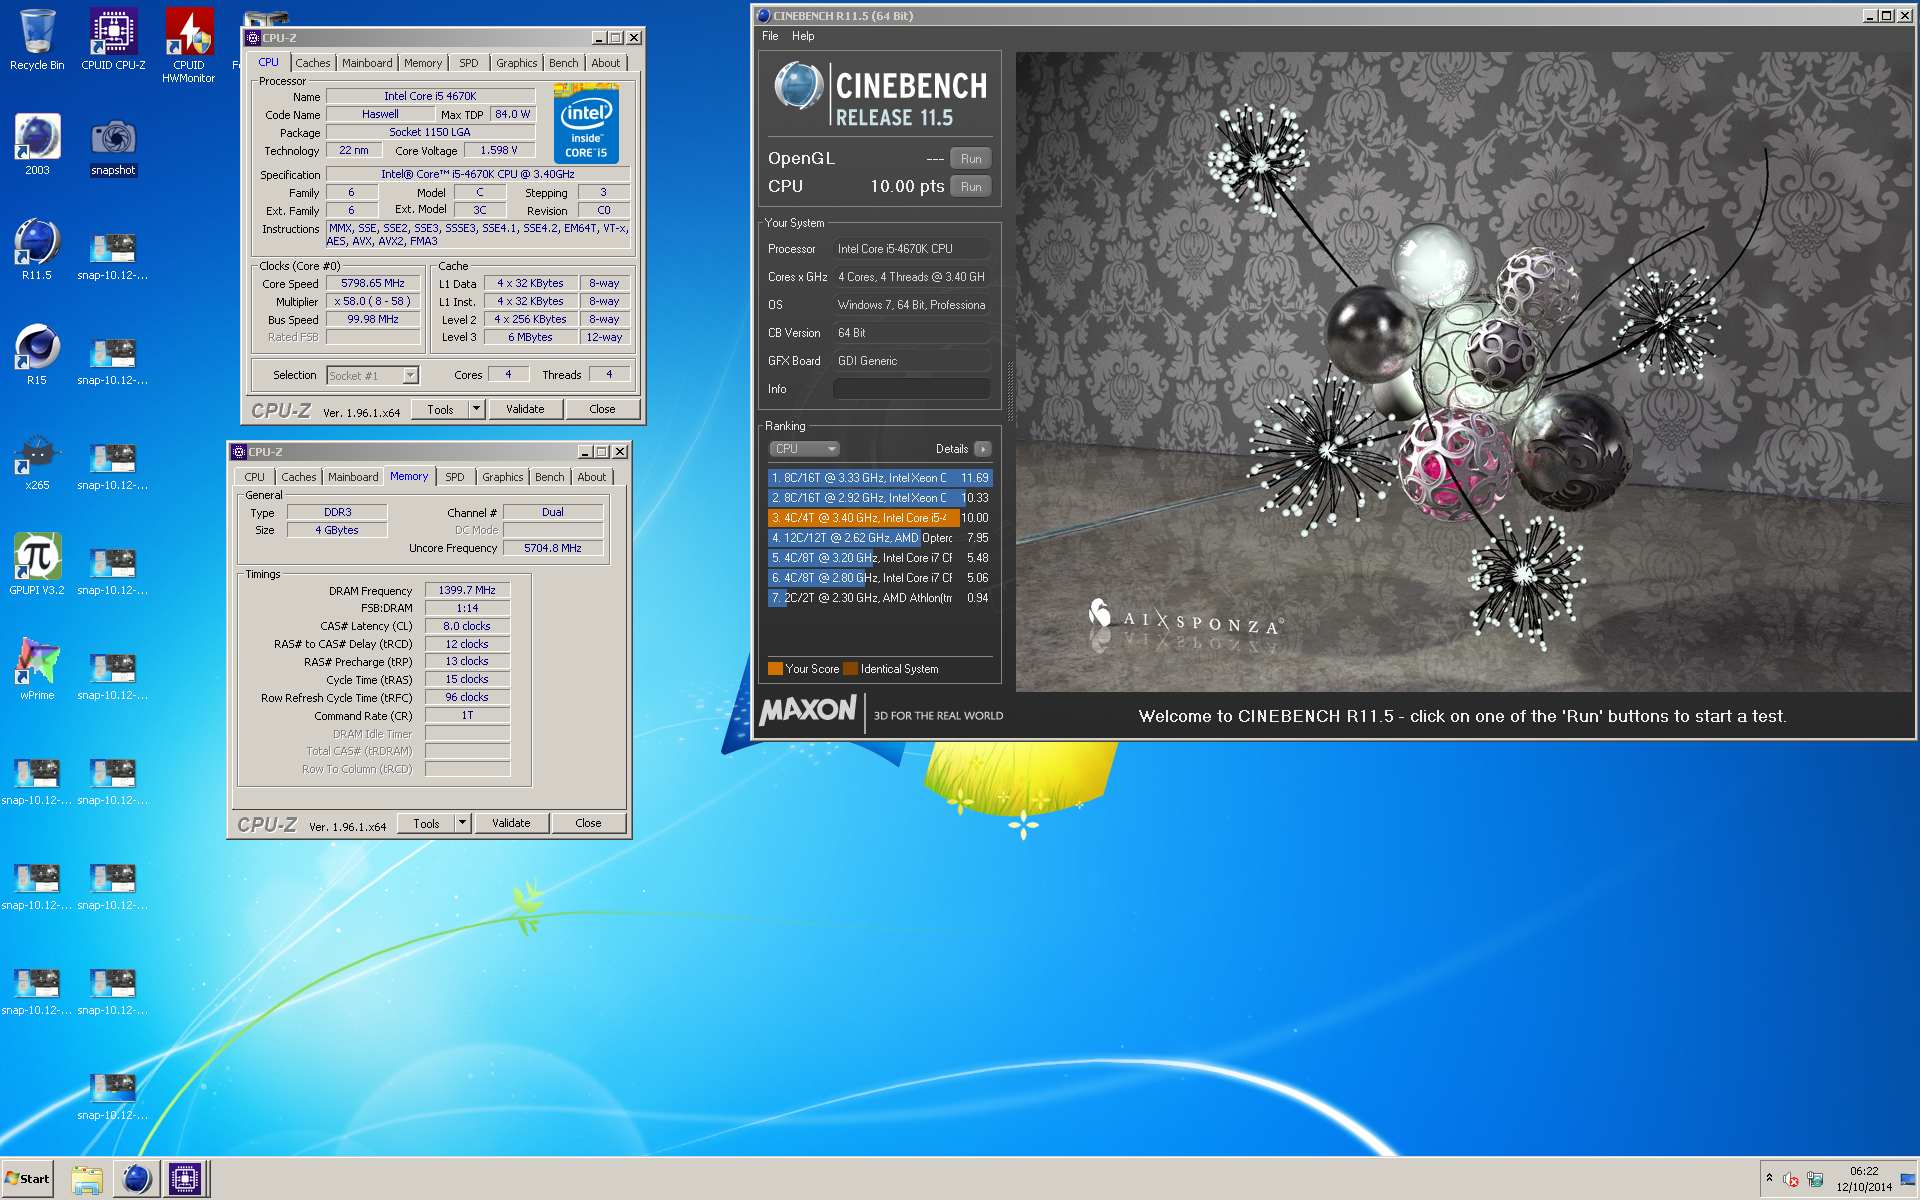Expand Tools dropdown arrow in lower CPU-Z
This screenshot has width=1920, height=1200.
pos(462,824)
